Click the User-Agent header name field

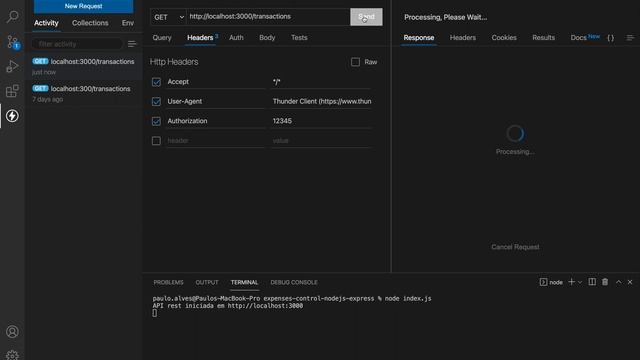click(x=216, y=101)
